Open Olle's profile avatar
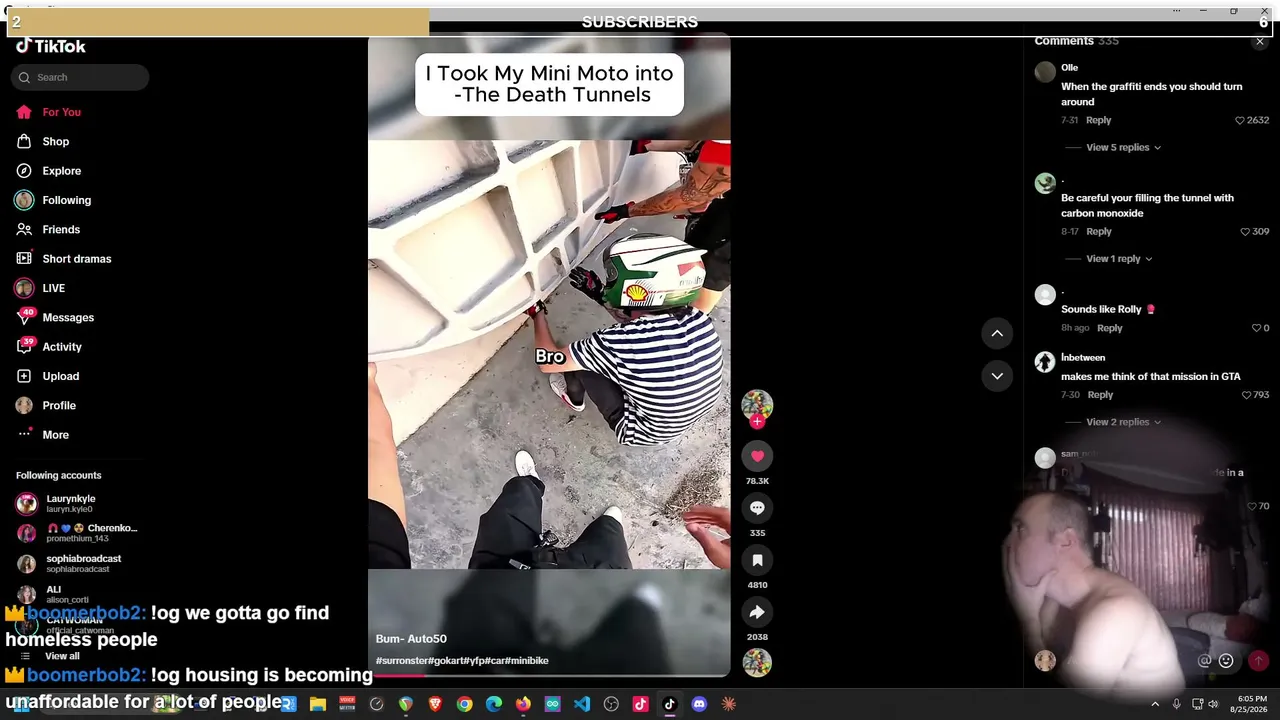Image resolution: width=1280 pixels, height=720 pixels. (1045, 72)
